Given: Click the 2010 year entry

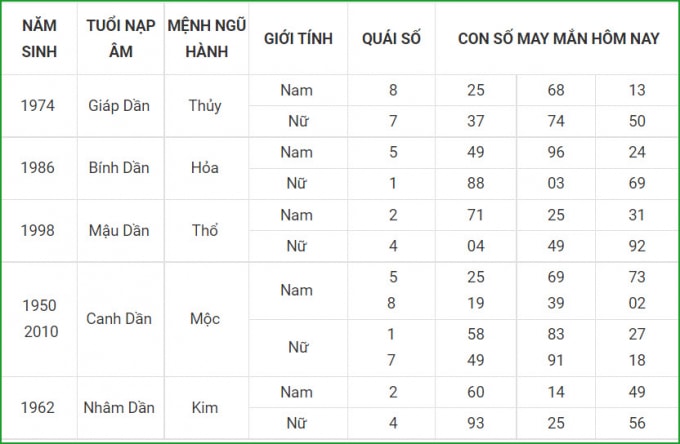Looking at the screenshot, I should (41, 332).
